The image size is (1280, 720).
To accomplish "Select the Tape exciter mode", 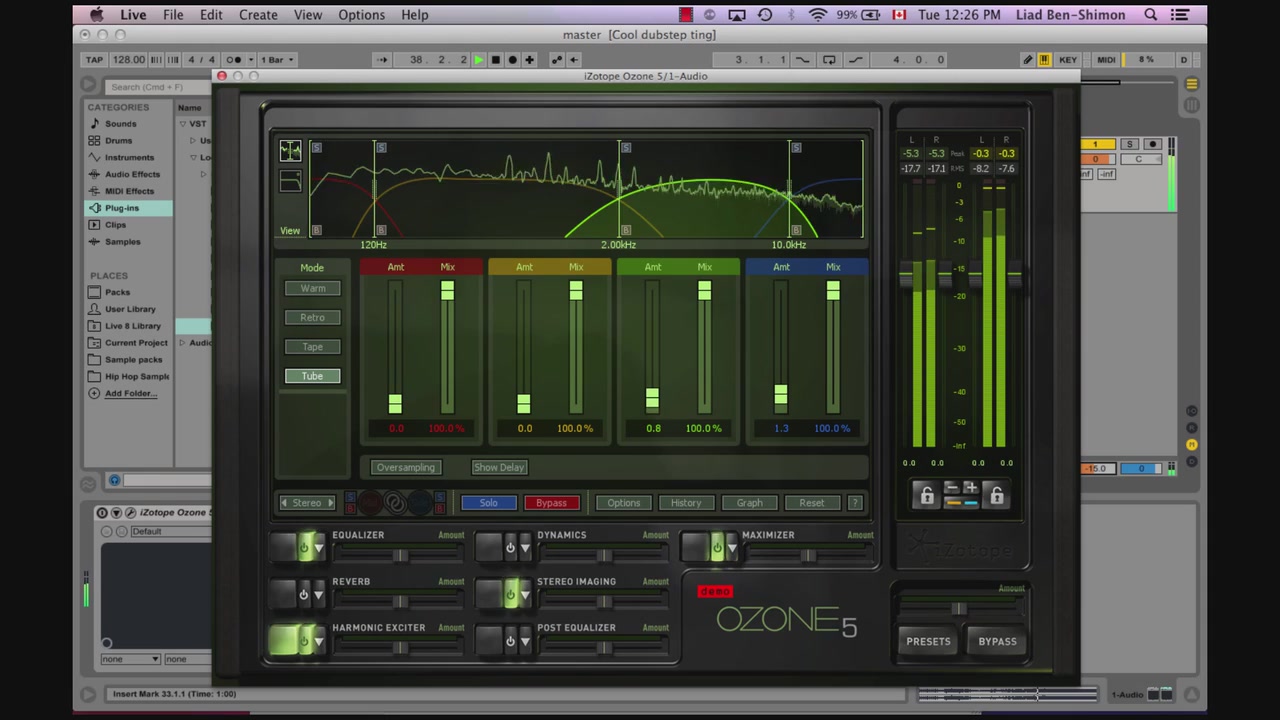I will tap(313, 347).
